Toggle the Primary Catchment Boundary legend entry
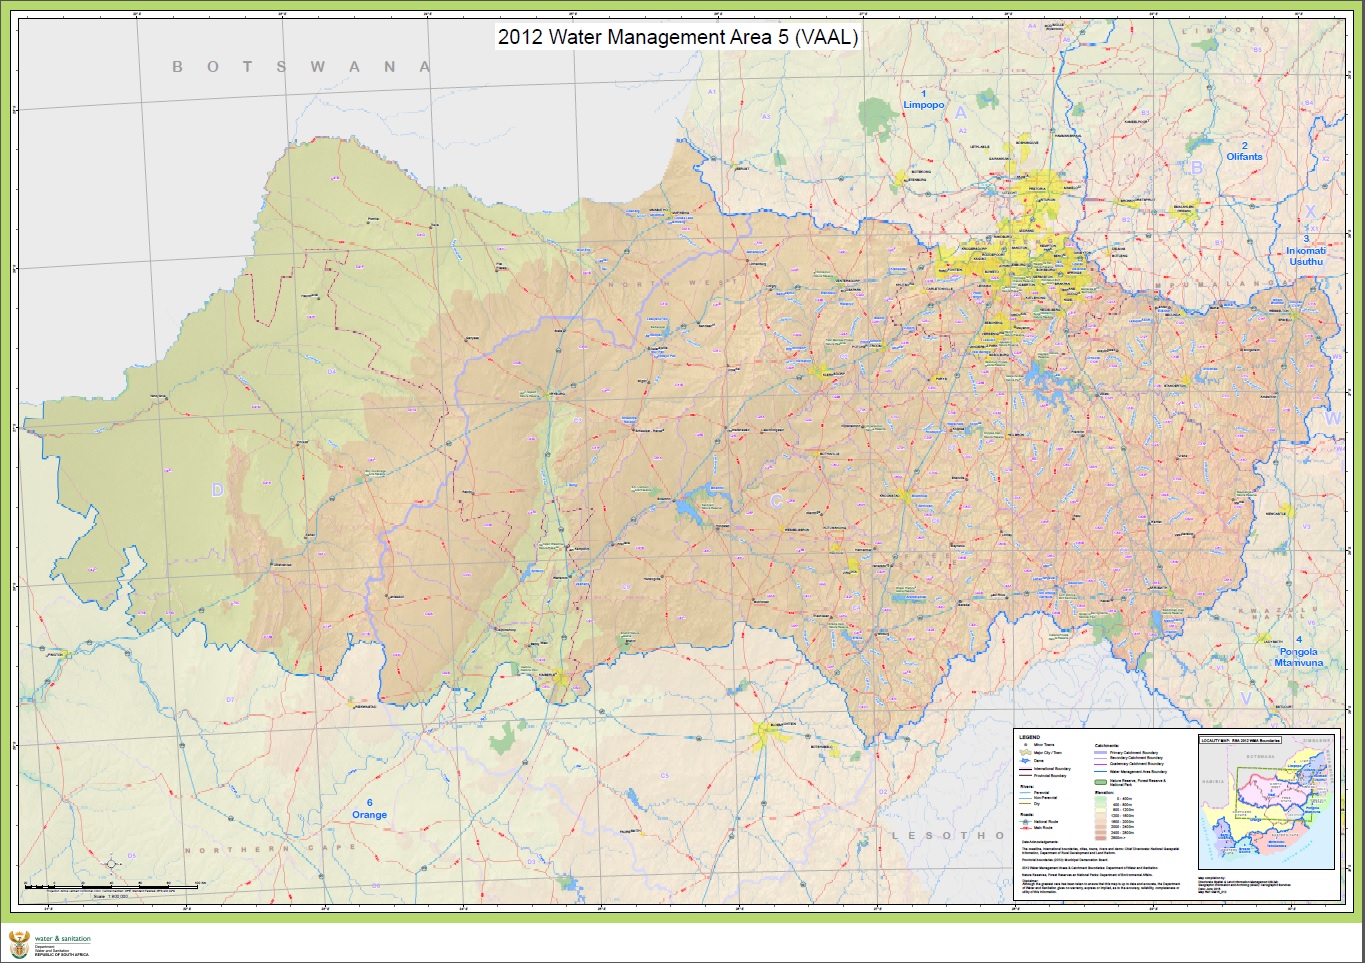1365x963 pixels. [1100, 752]
